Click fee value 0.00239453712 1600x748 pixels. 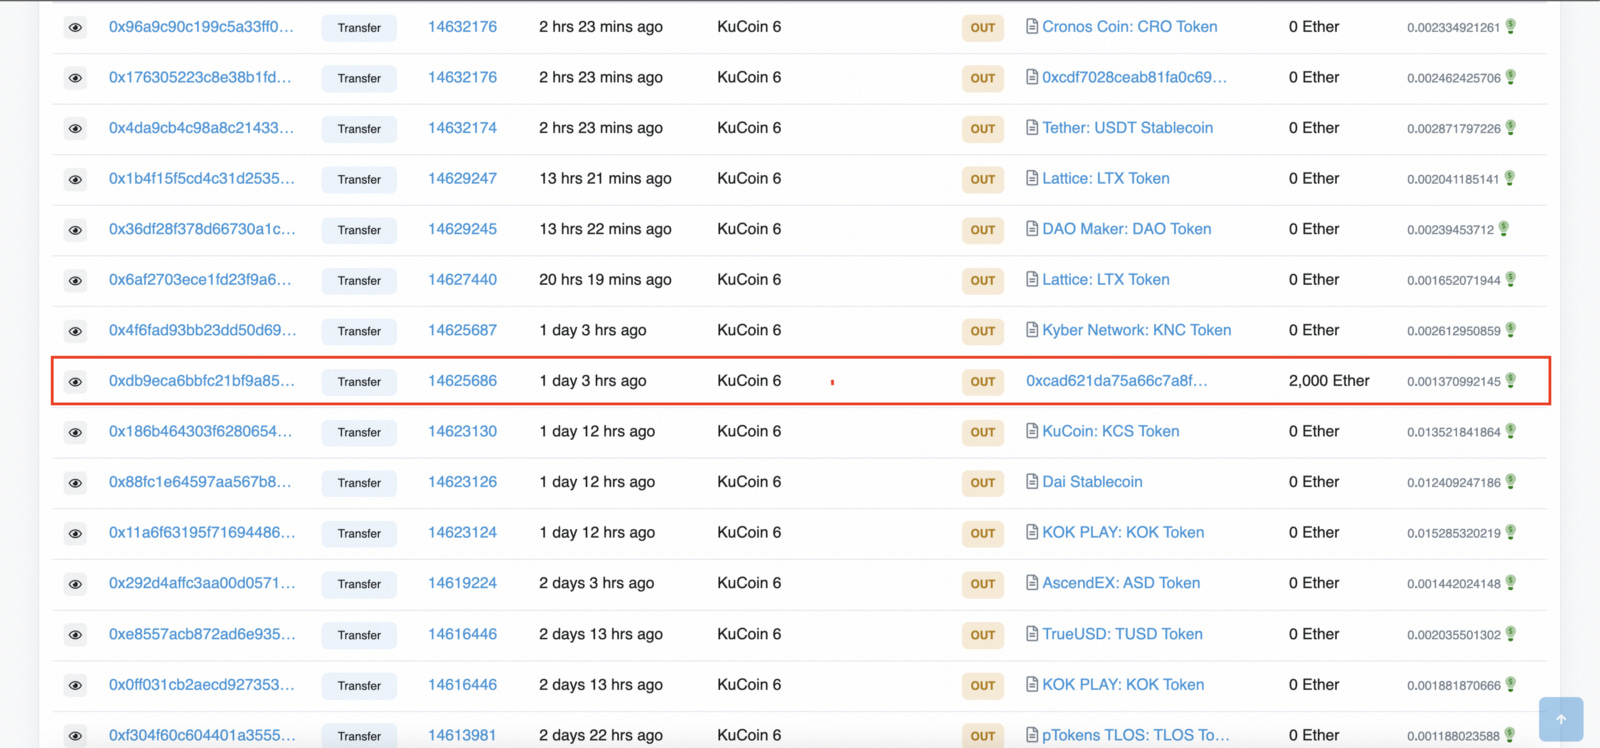point(1450,230)
